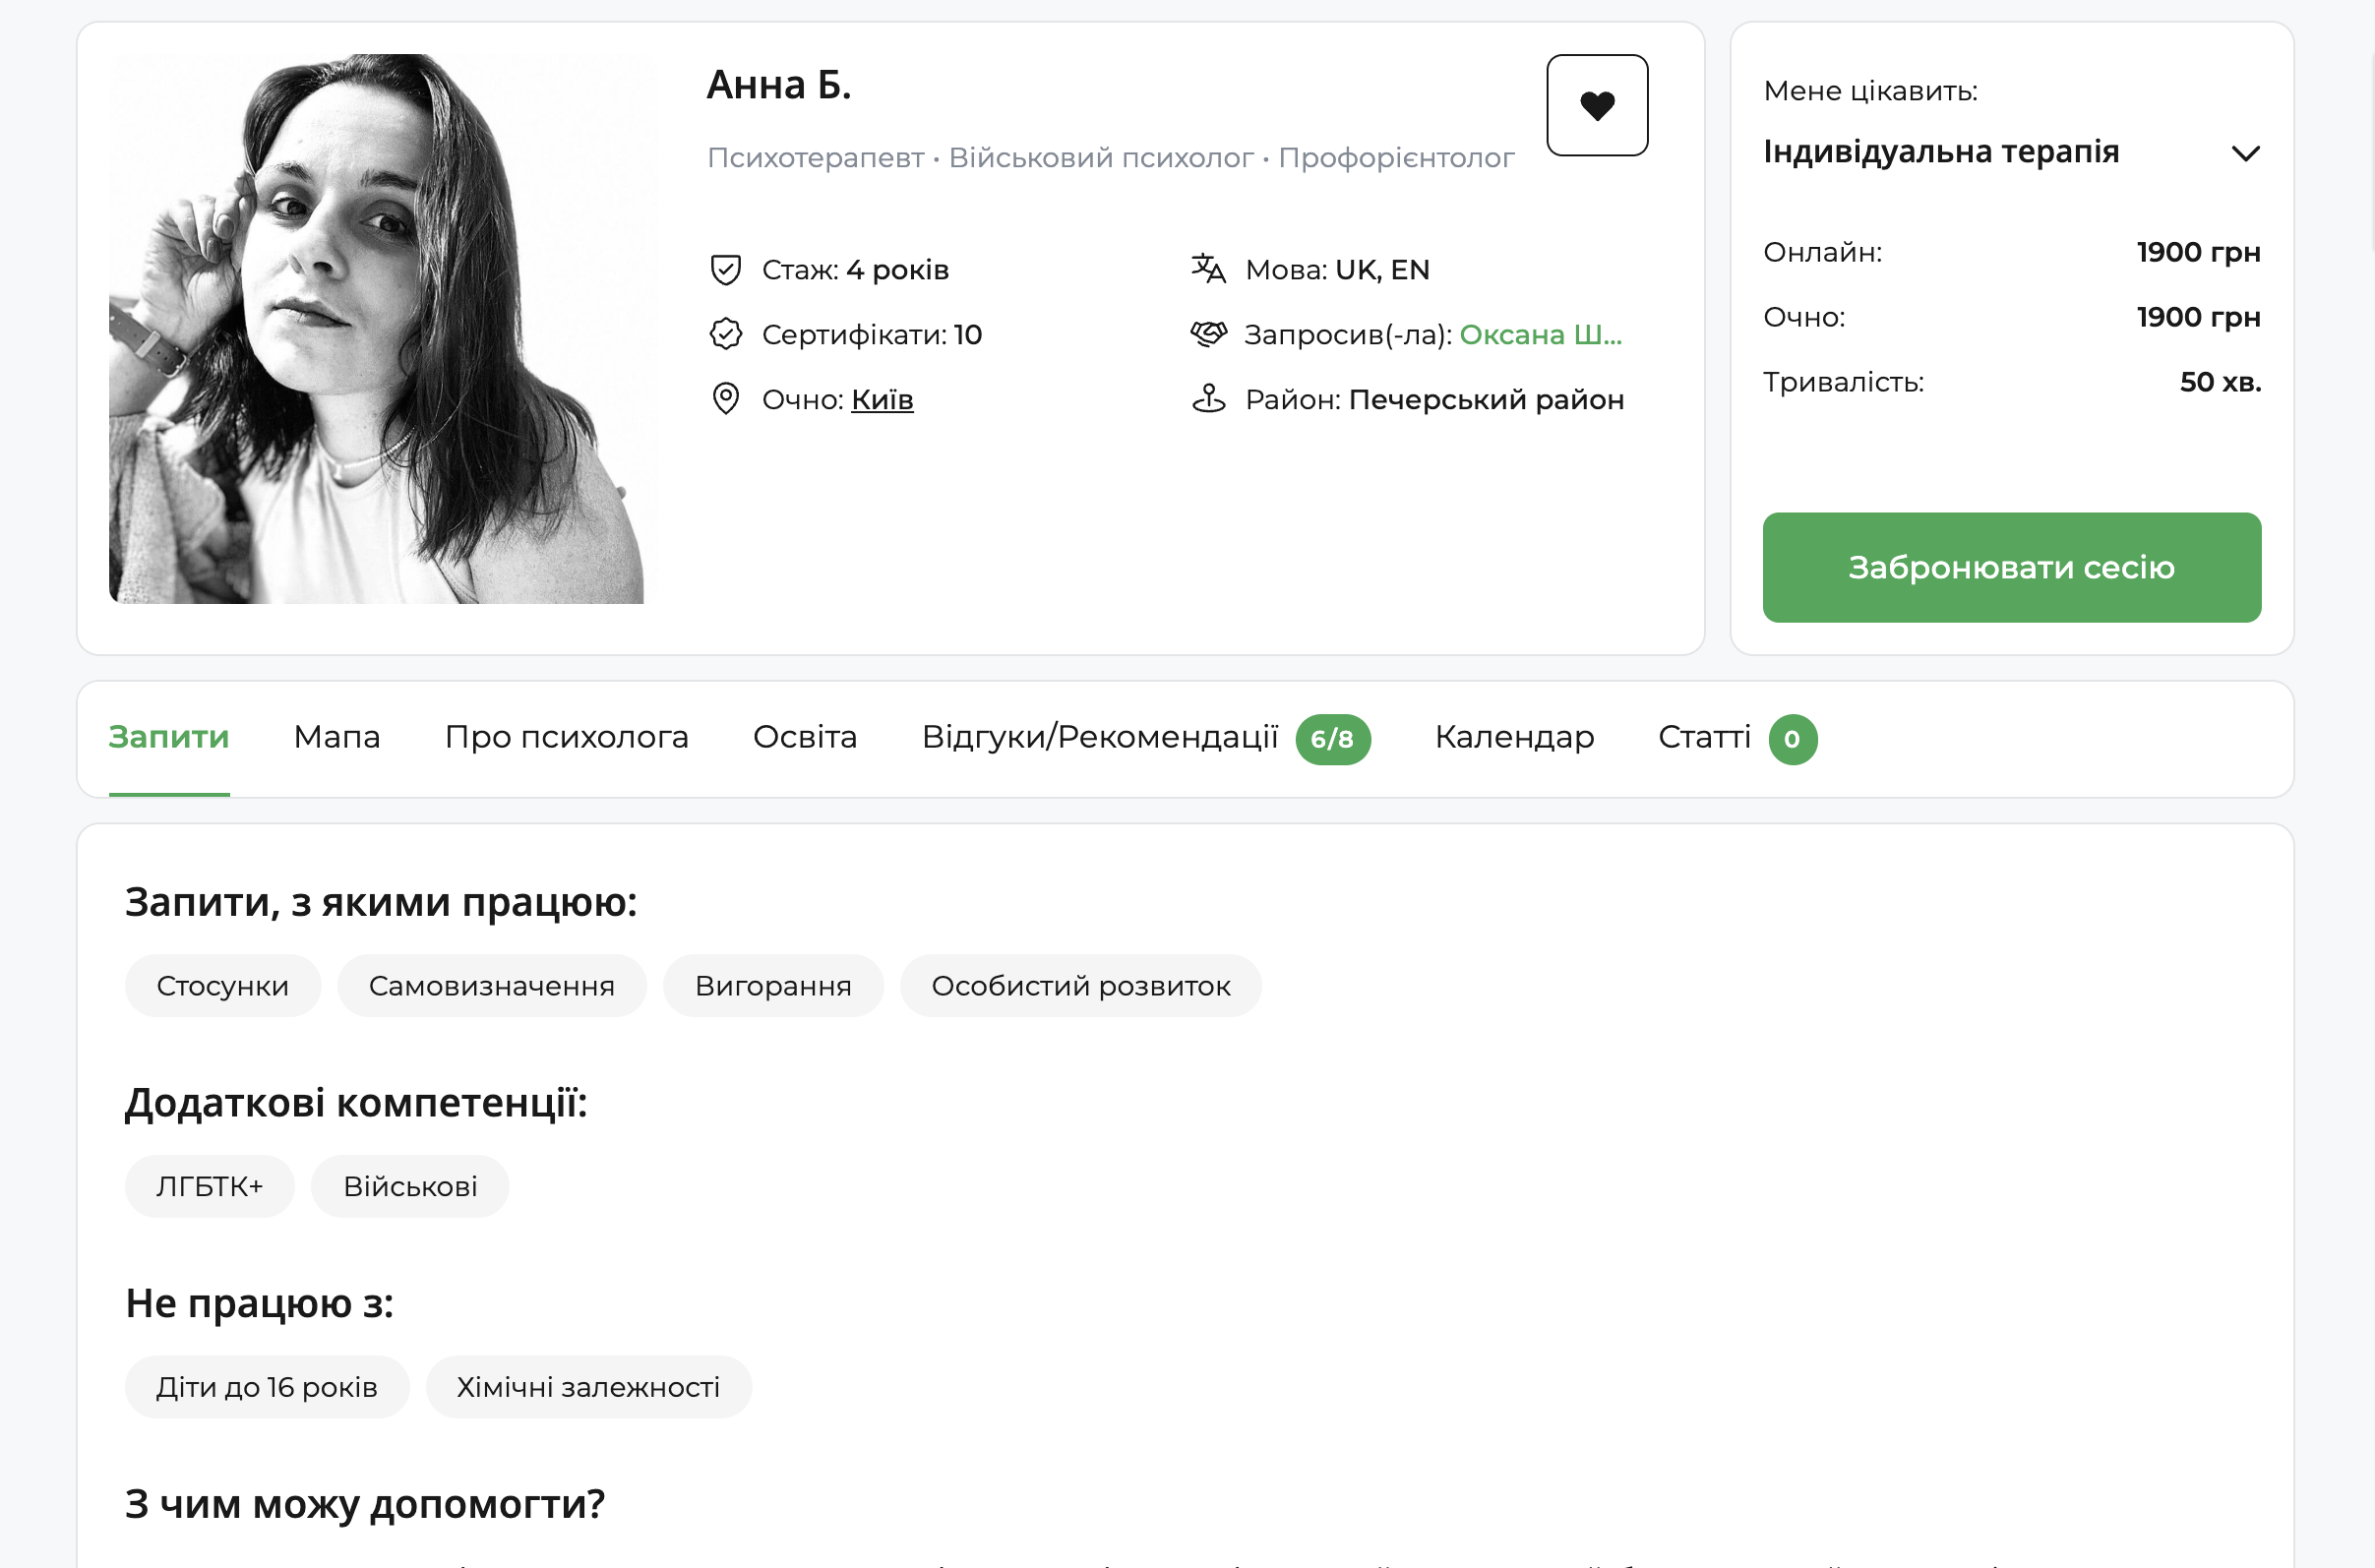
Task: Follow the Київ city link
Action: 882,400
